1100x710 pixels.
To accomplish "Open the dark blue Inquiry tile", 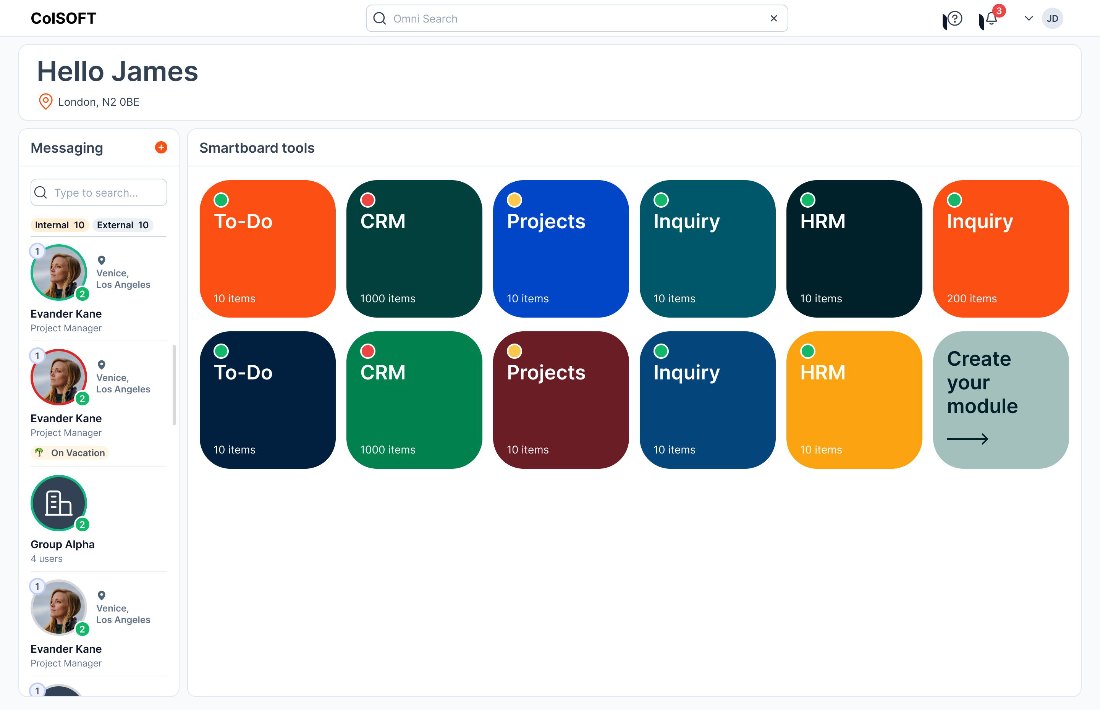I will point(708,400).
